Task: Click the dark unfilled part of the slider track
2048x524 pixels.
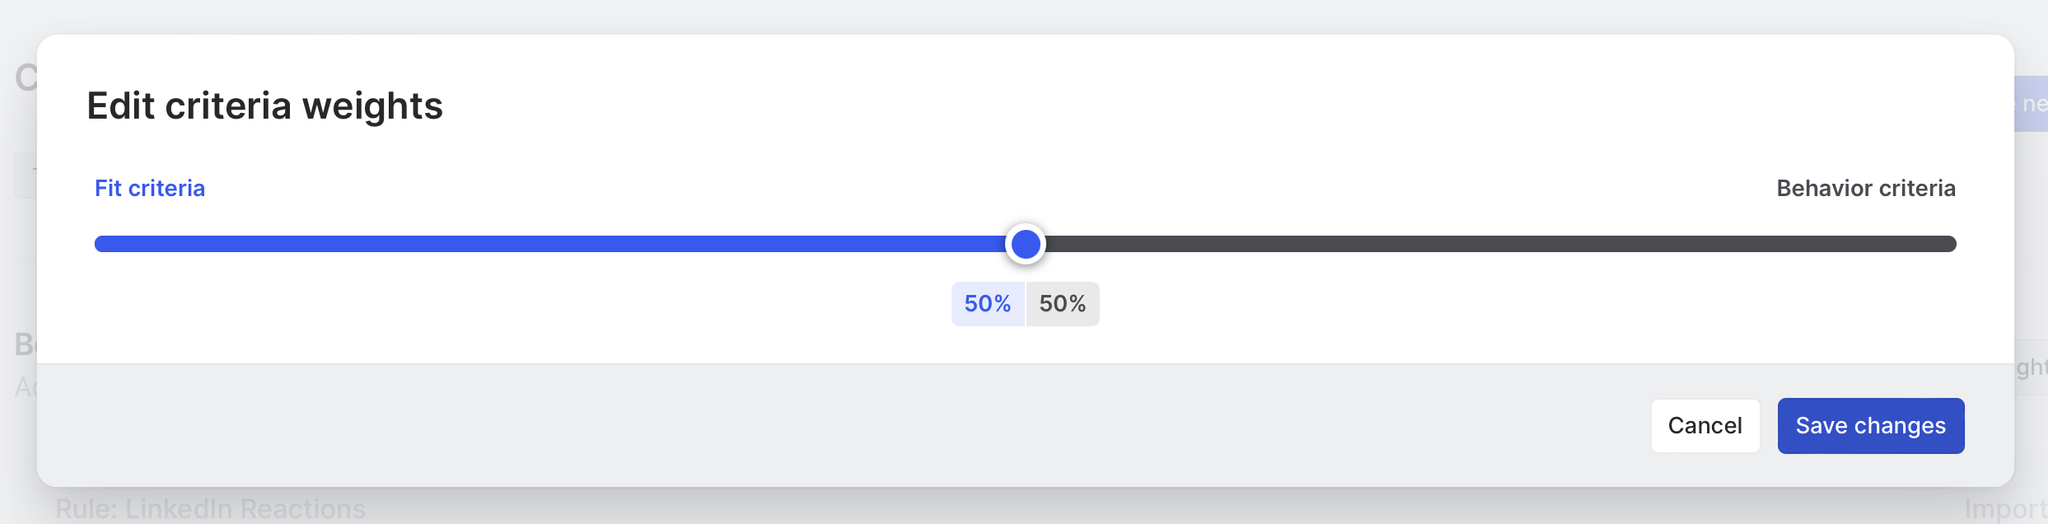Action: coord(1500,244)
